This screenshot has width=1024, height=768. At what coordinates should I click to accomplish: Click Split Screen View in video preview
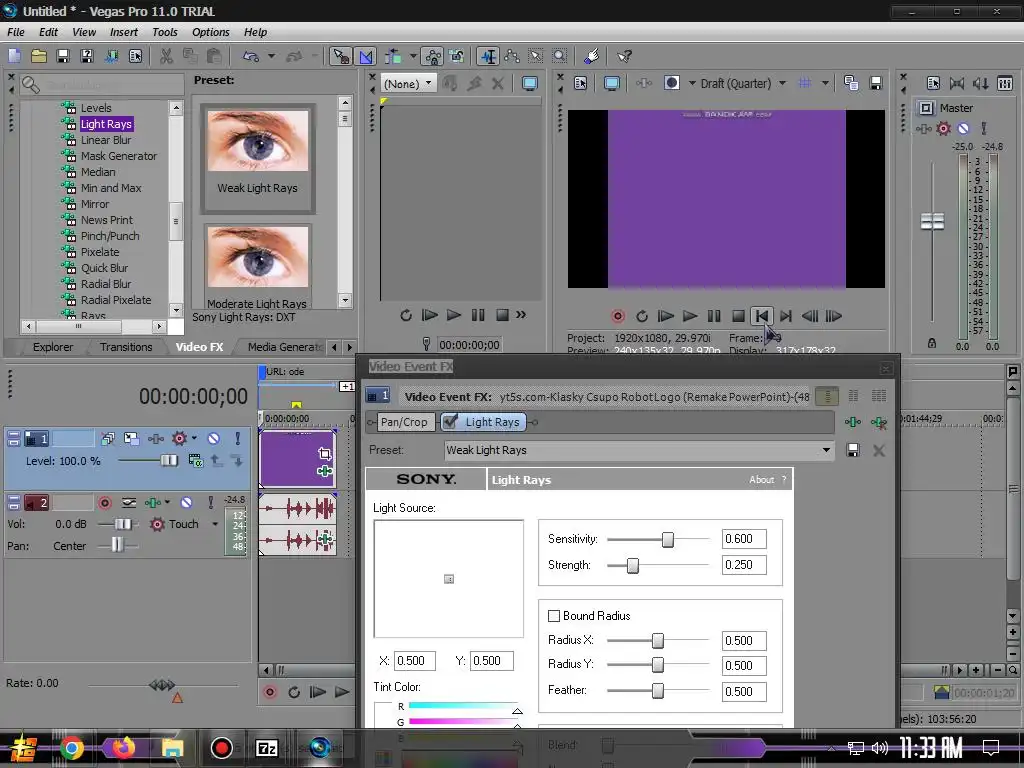pos(671,83)
